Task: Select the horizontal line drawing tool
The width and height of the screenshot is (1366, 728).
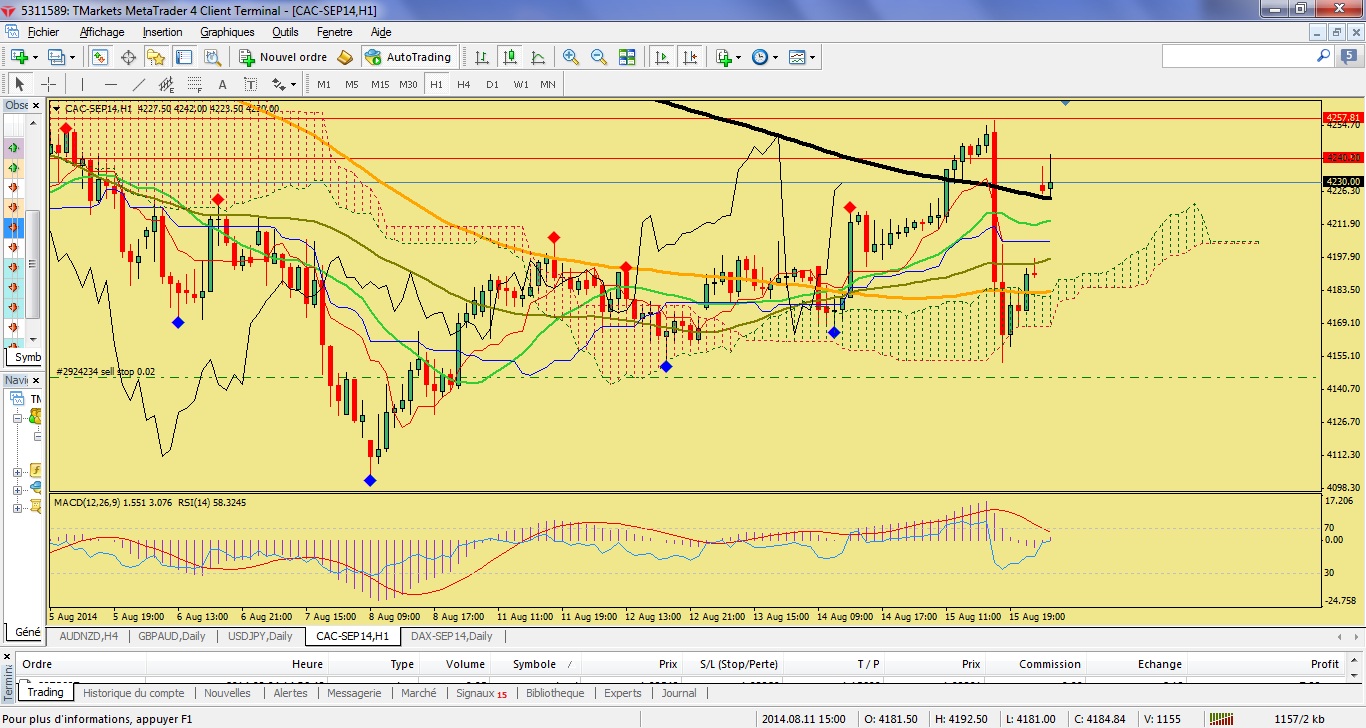Action: click(x=110, y=84)
